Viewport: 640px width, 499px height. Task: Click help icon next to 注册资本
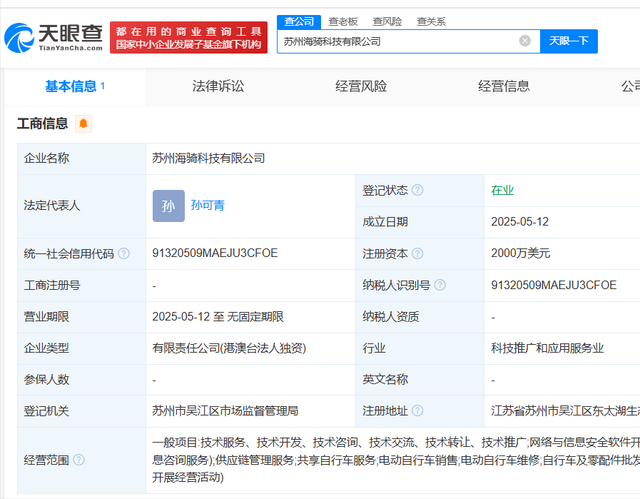pyautogui.click(x=418, y=254)
